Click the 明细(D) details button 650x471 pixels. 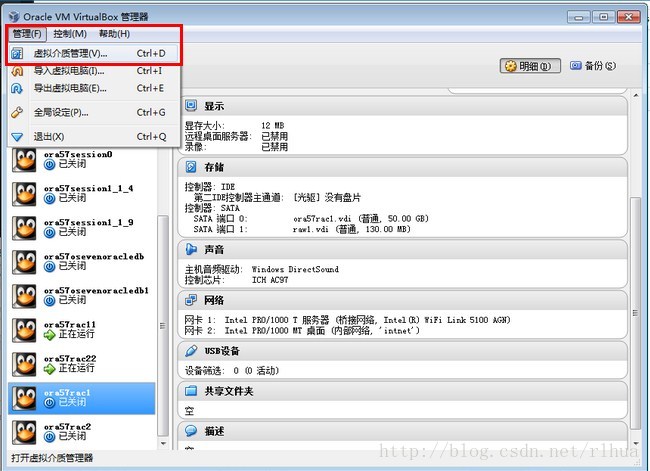pyautogui.click(x=530, y=66)
